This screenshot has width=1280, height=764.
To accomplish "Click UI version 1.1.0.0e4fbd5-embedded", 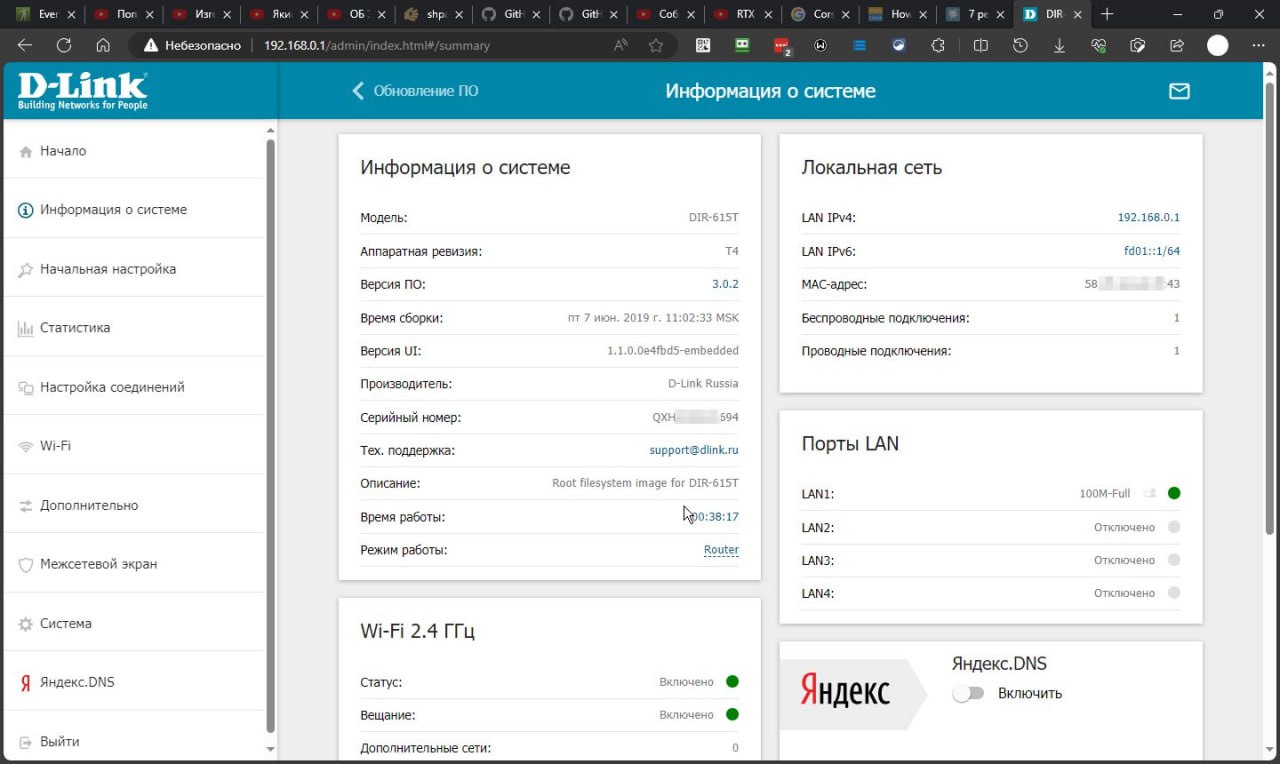I will pos(673,350).
